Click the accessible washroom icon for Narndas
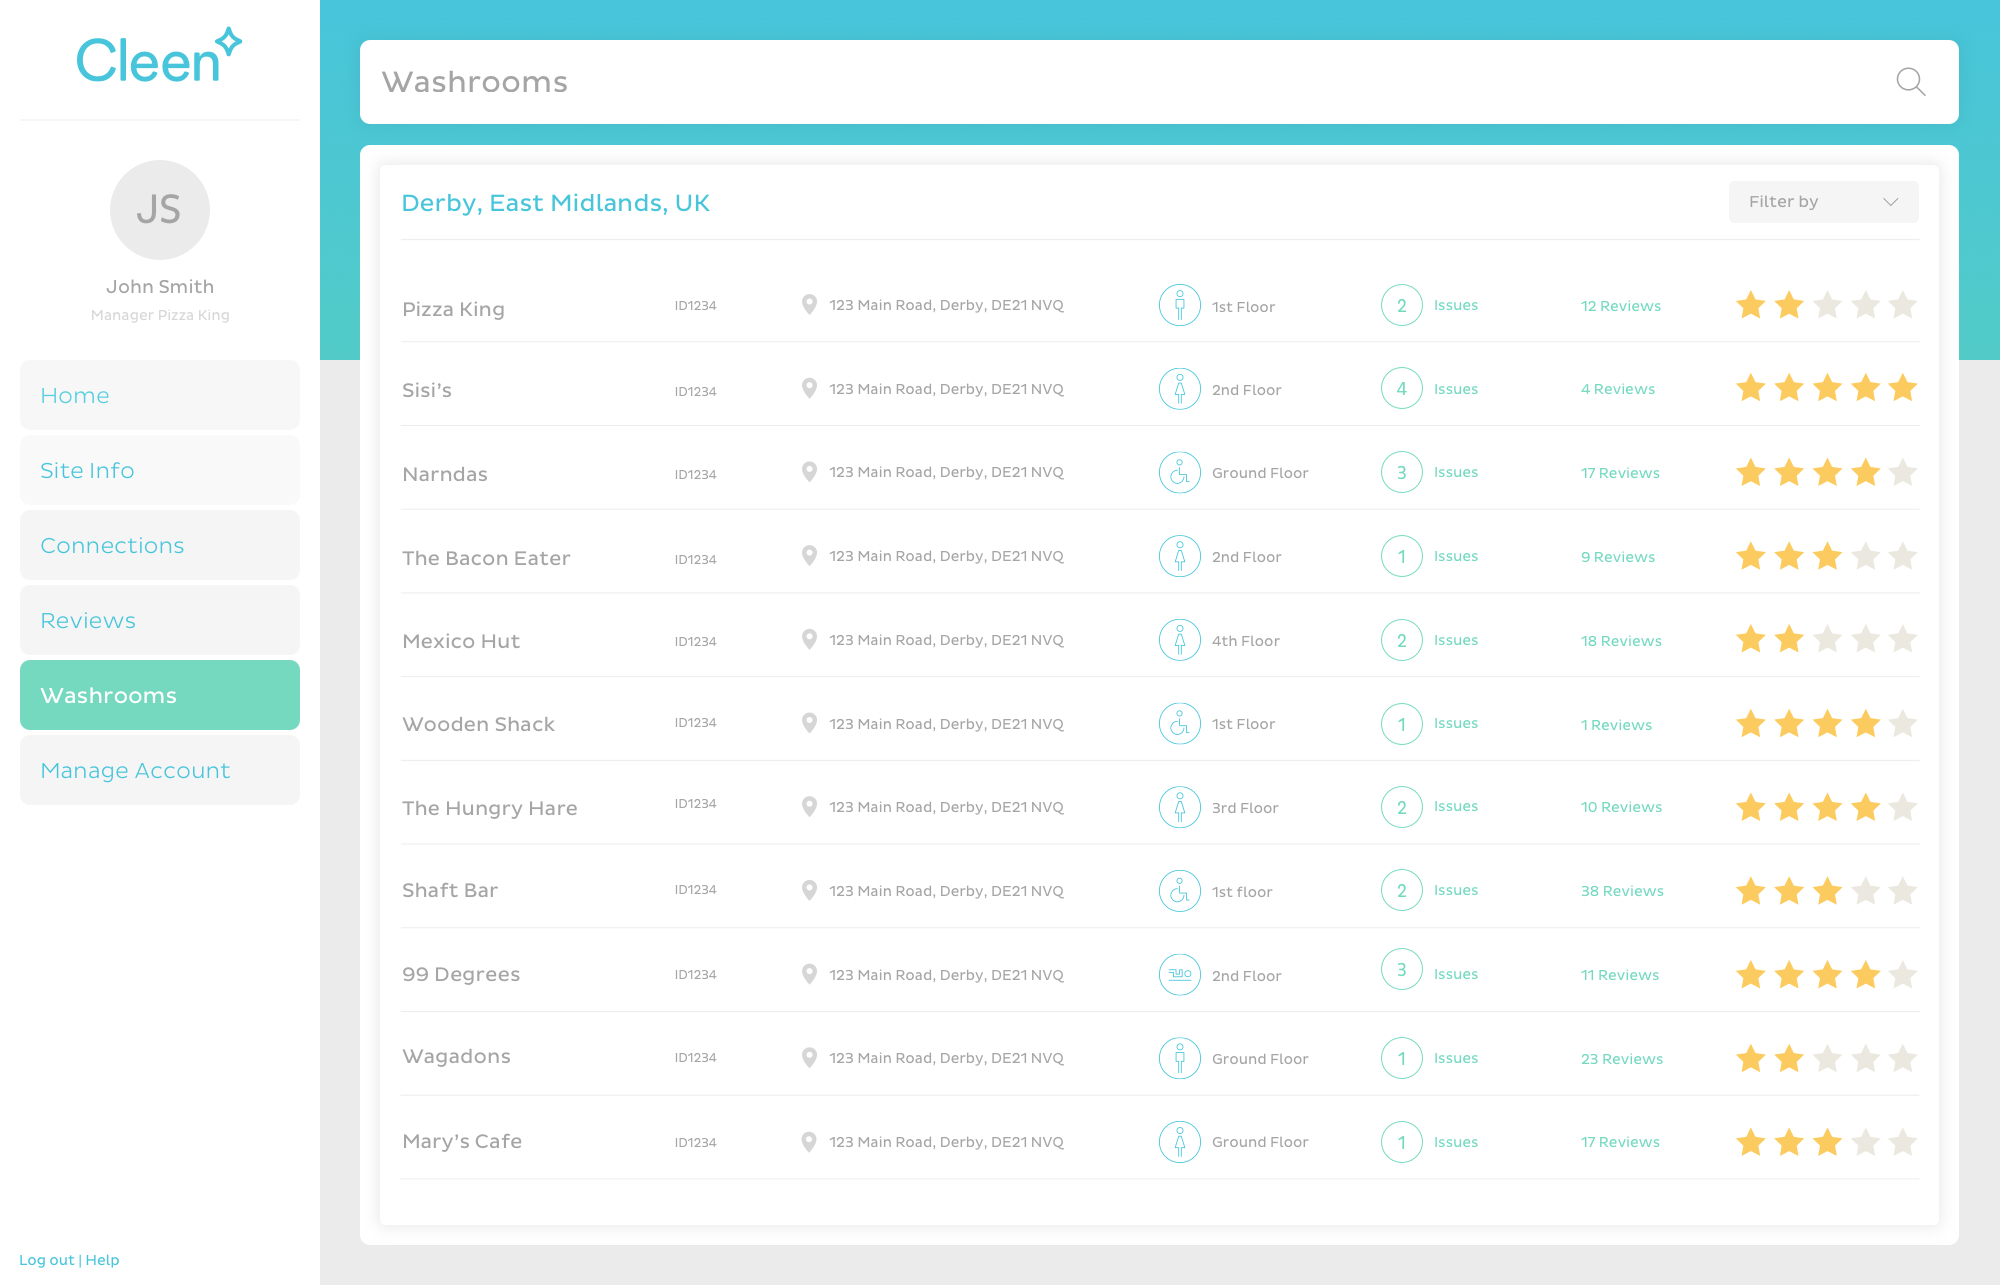This screenshot has height=1285, width=2000. [x=1180, y=473]
